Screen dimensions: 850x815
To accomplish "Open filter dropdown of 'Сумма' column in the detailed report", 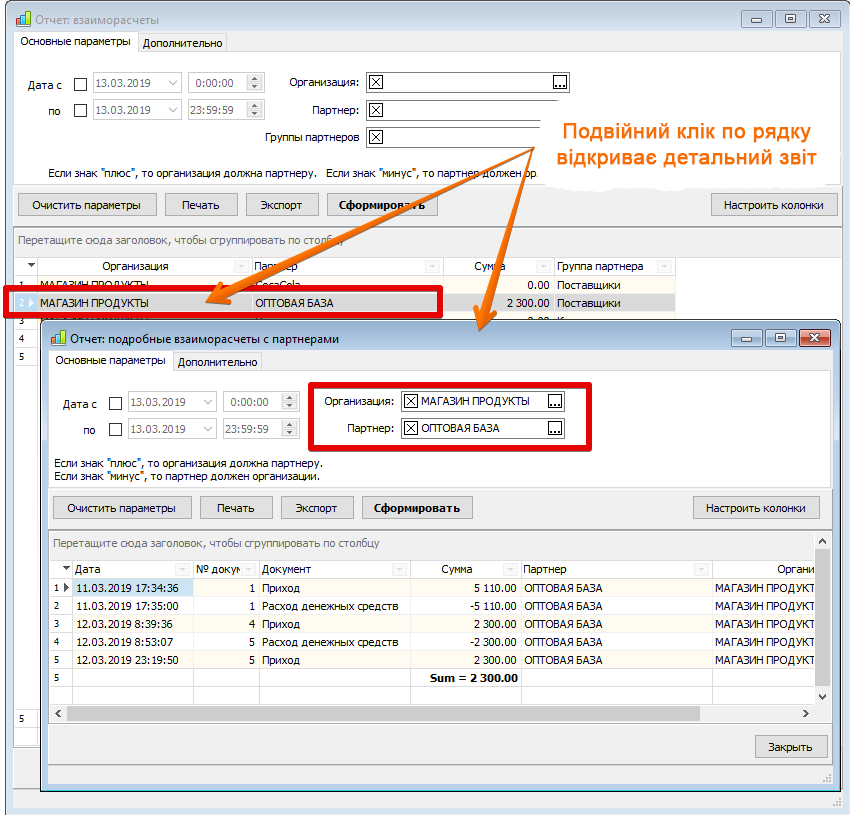I will [x=510, y=569].
